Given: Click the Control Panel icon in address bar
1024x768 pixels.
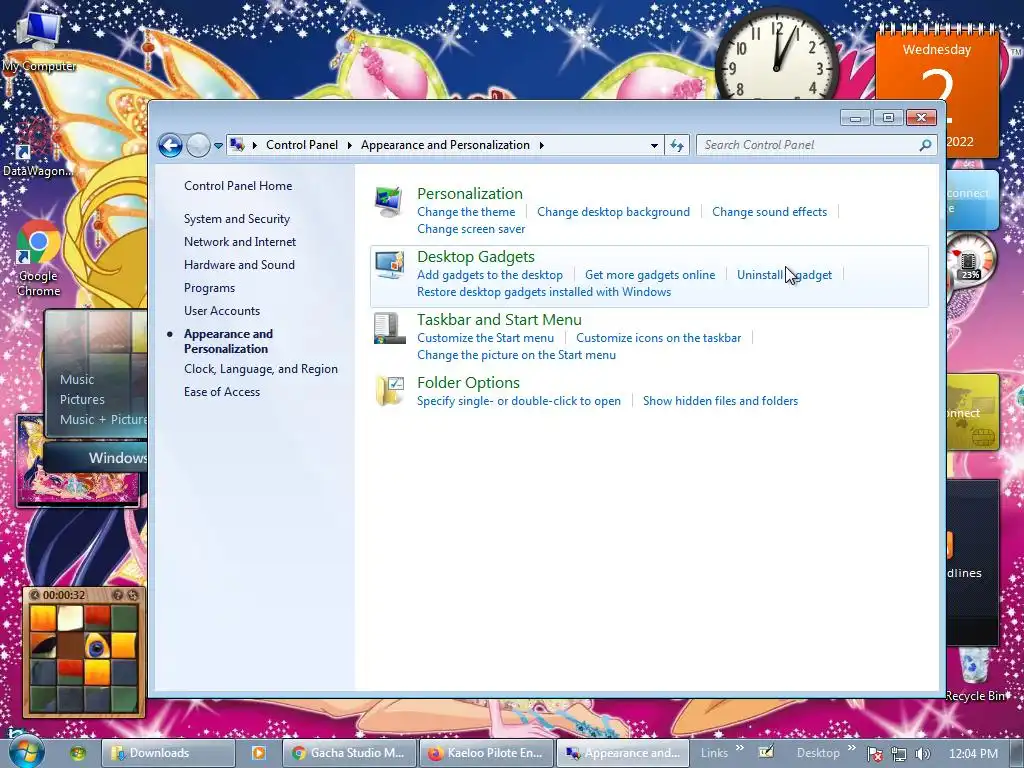Looking at the screenshot, I should (238, 145).
